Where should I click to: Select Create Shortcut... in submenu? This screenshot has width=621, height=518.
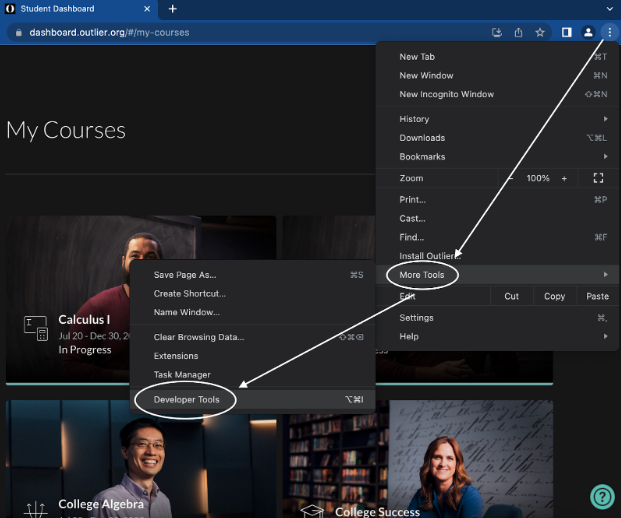coord(253,294)
